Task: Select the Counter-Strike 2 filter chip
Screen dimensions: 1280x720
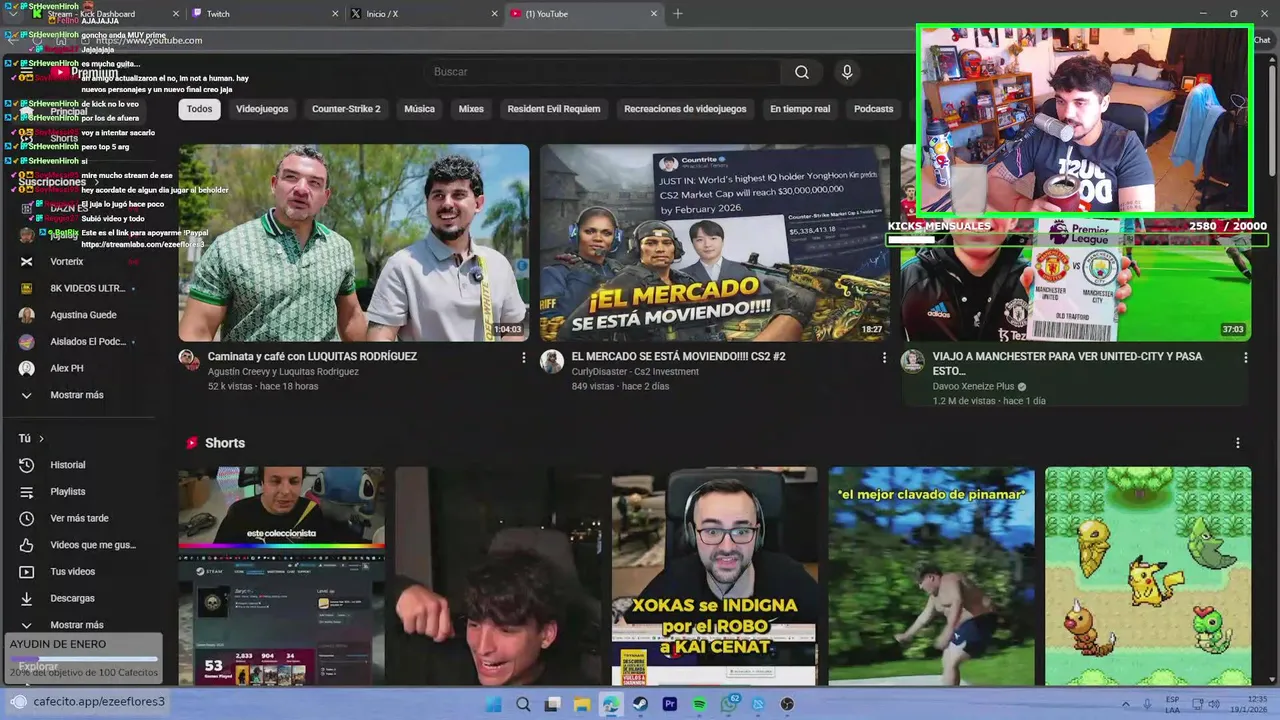Action: (346, 109)
